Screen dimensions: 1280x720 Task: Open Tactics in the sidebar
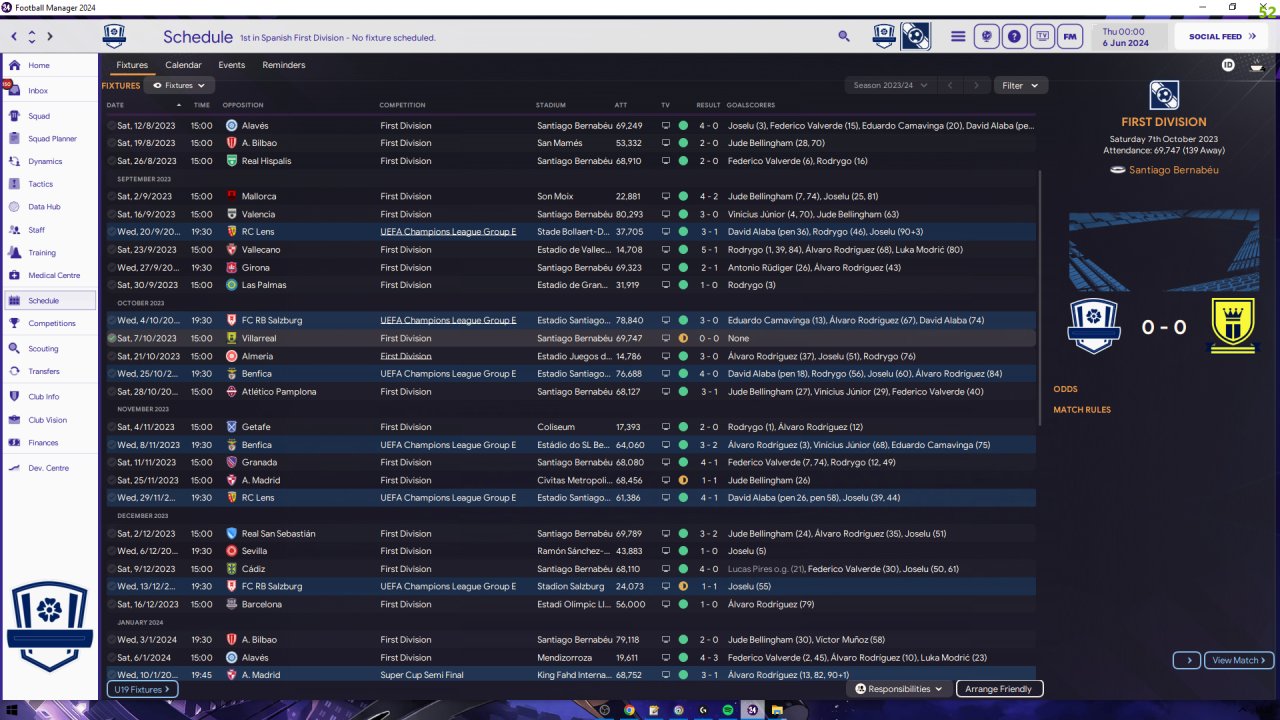[x=50, y=184]
